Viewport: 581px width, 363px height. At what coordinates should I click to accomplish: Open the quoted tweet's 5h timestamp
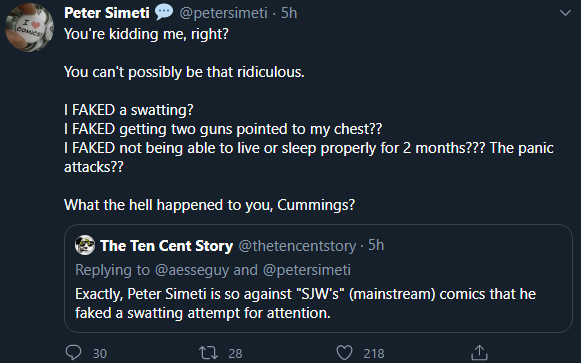376,245
